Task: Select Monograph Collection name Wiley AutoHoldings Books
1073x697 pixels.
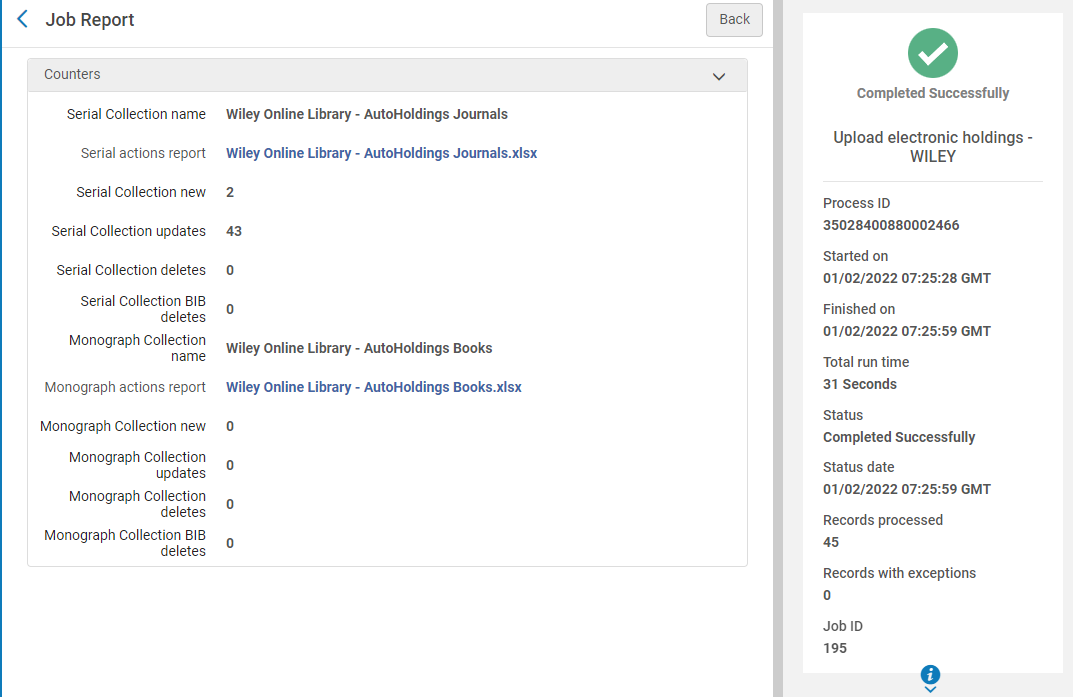Action: (359, 348)
